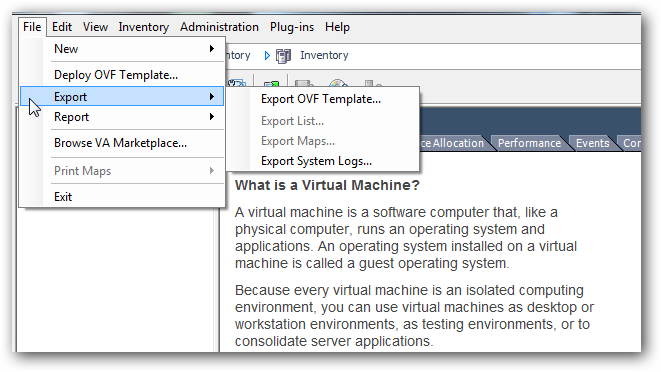Switch to the Performance tab
The width and height of the screenshot is (661, 372).
tap(529, 143)
